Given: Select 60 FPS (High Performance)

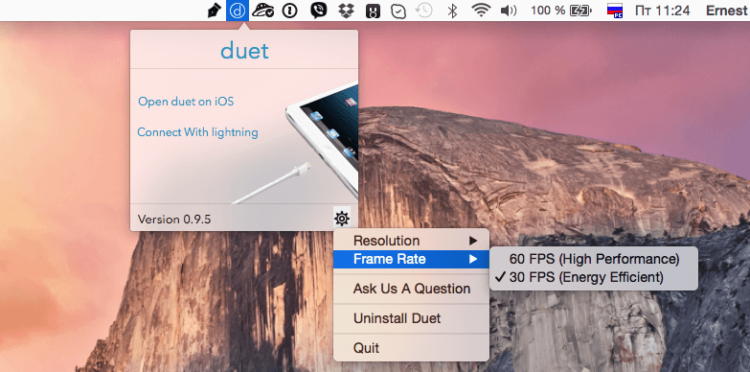Looking at the screenshot, I should 594,259.
